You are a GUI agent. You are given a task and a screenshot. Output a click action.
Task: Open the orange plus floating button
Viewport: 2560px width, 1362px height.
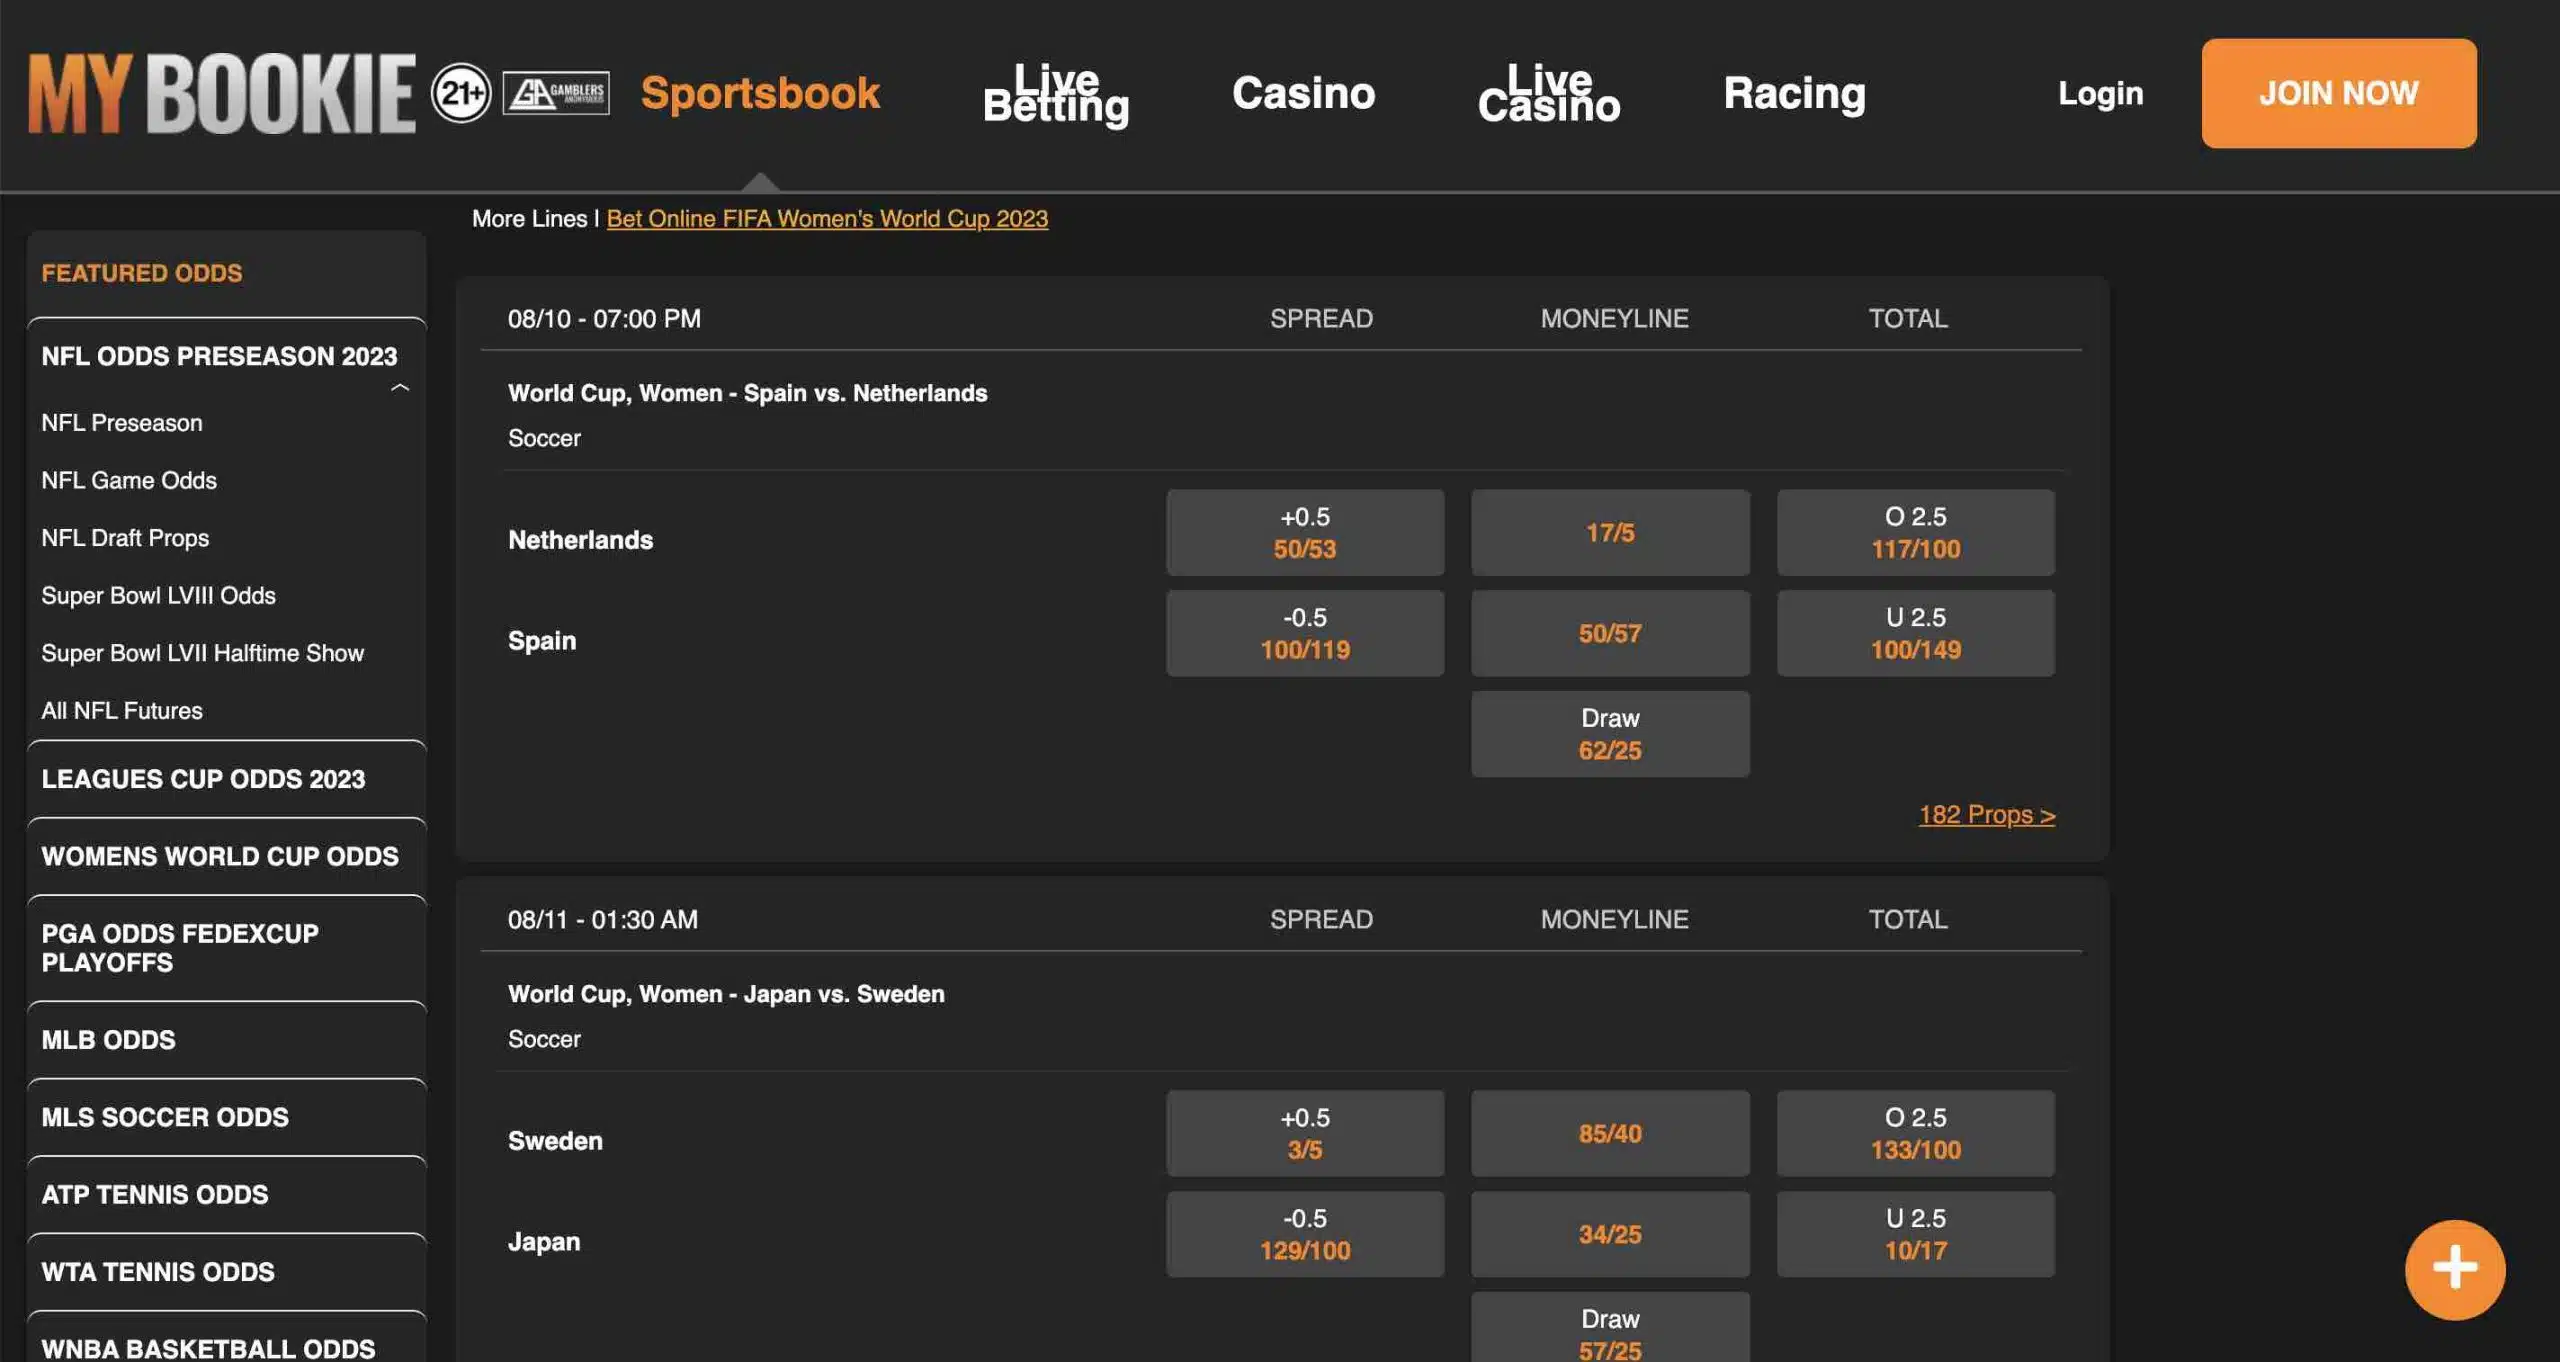click(x=2454, y=1269)
